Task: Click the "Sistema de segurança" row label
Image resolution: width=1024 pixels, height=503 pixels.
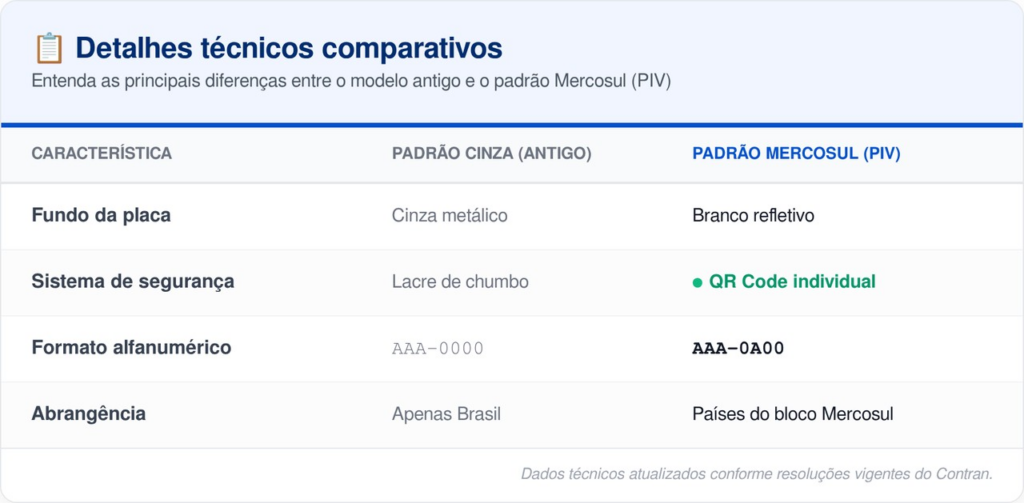Action: coord(133,282)
